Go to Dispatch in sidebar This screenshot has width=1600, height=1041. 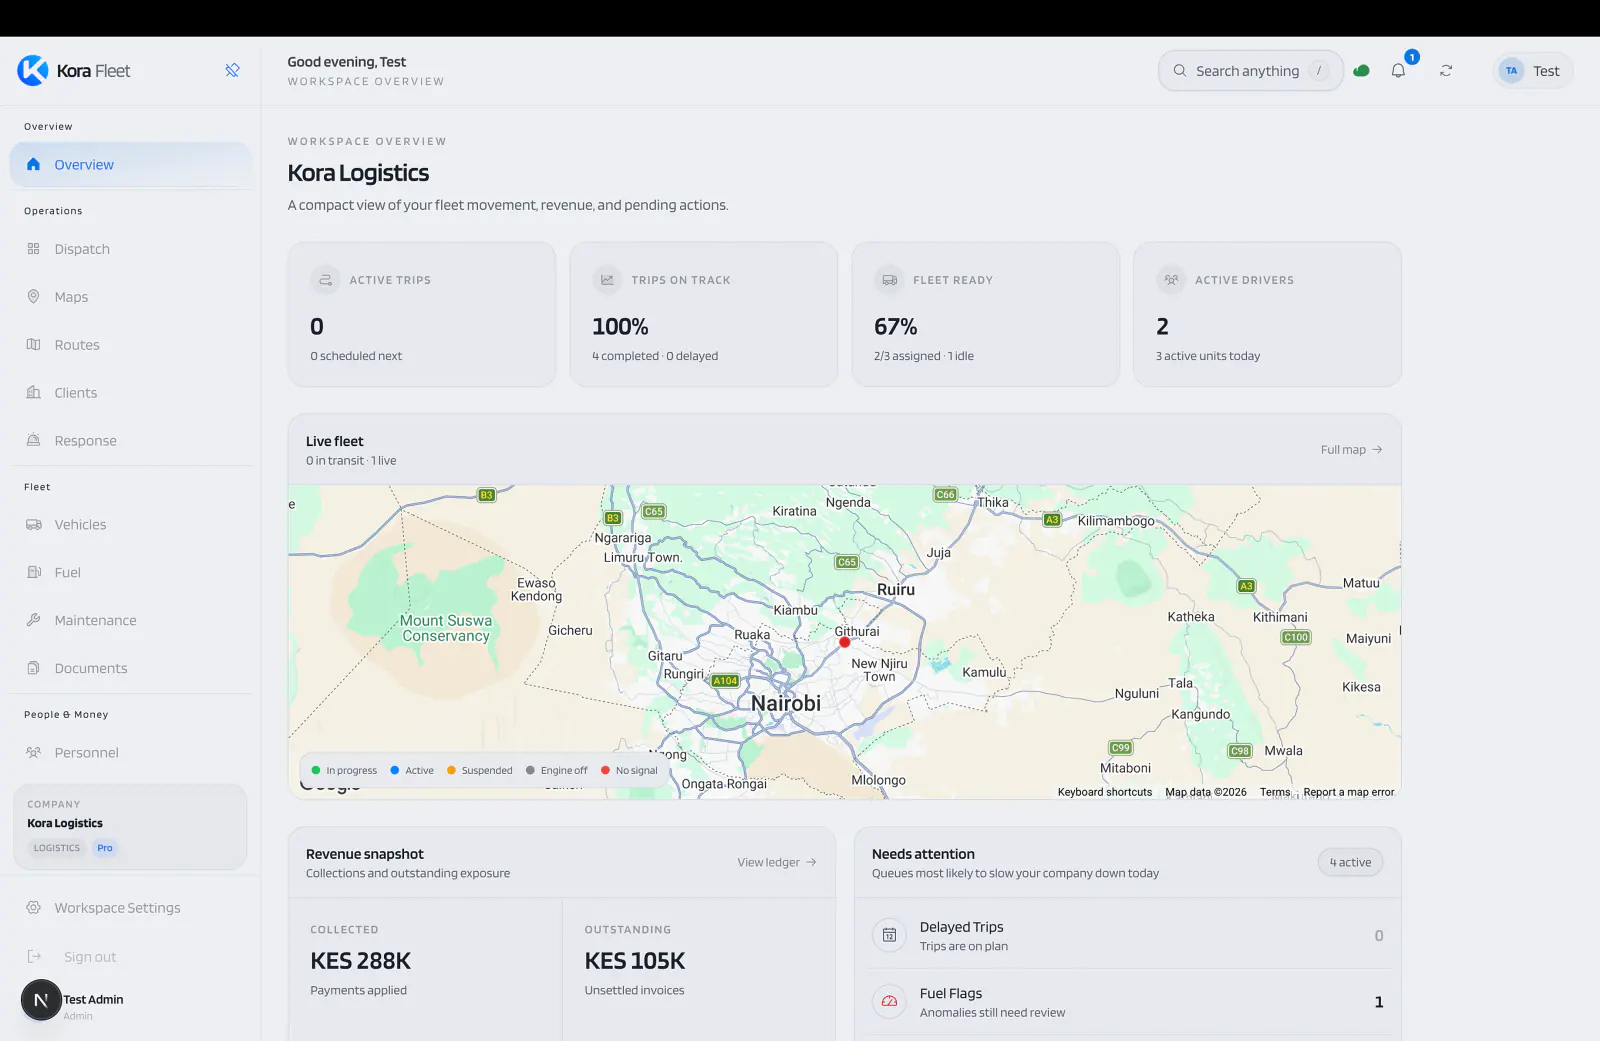coord(131,249)
